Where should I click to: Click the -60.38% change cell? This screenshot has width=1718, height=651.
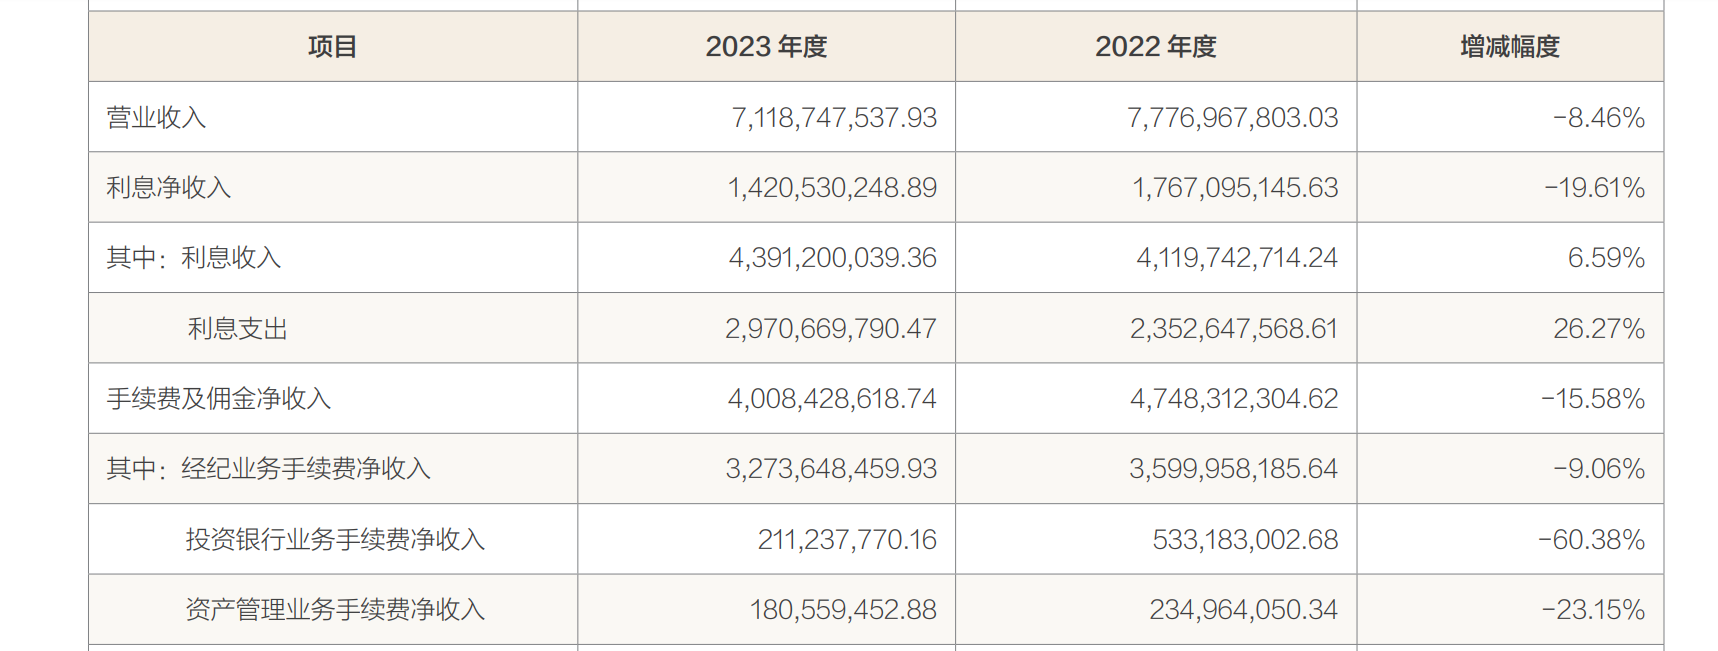[1591, 540]
